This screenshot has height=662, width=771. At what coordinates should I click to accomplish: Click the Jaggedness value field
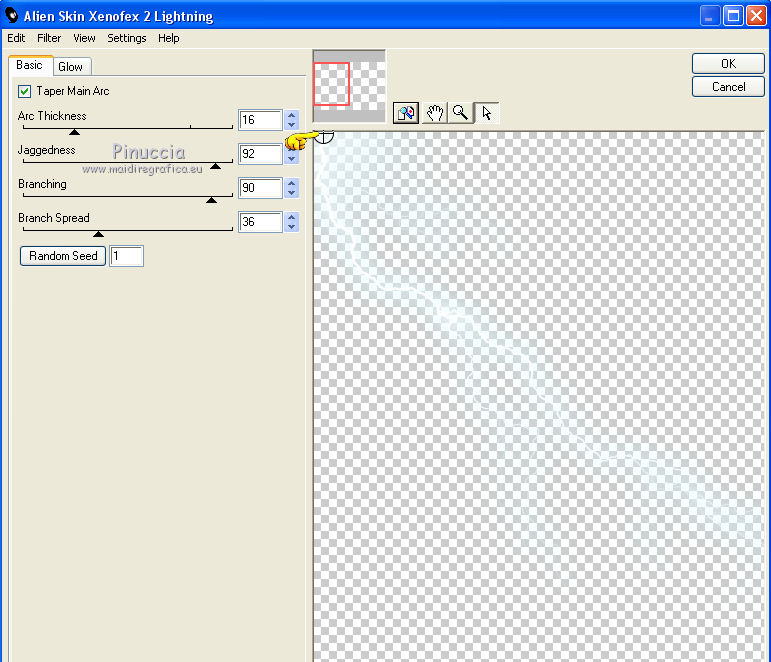260,154
